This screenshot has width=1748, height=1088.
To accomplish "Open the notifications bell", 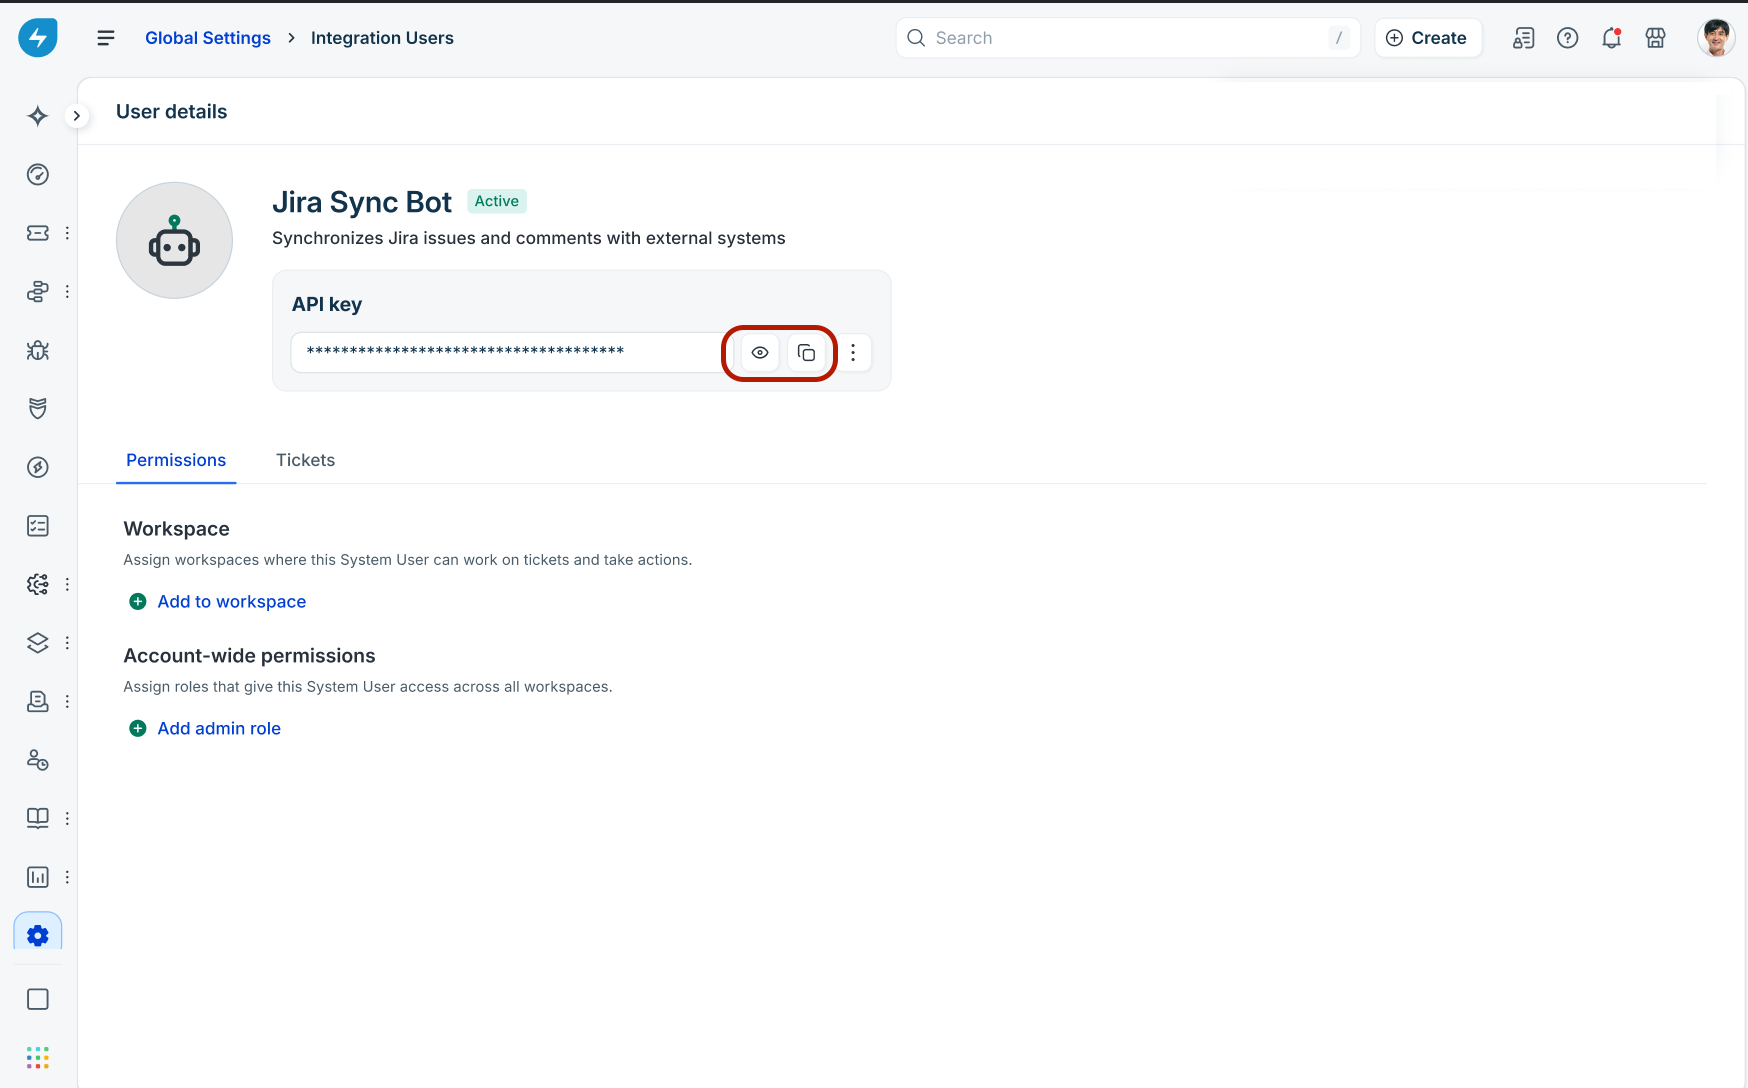I will [1612, 38].
